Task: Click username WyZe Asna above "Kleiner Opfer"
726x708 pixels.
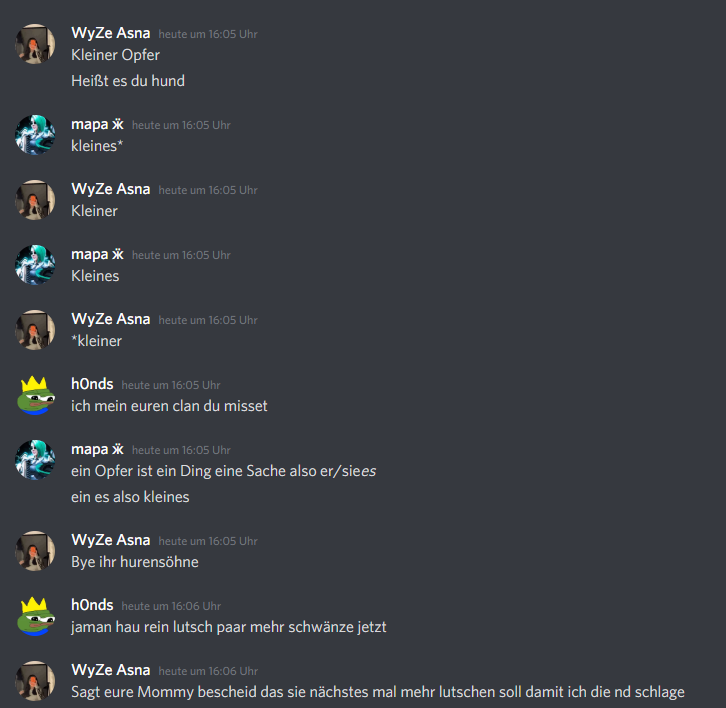Action: coord(111,33)
